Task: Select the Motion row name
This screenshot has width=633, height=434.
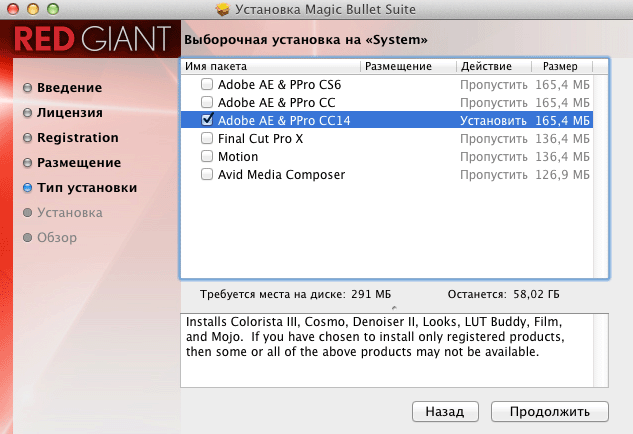Action: coord(238,157)
